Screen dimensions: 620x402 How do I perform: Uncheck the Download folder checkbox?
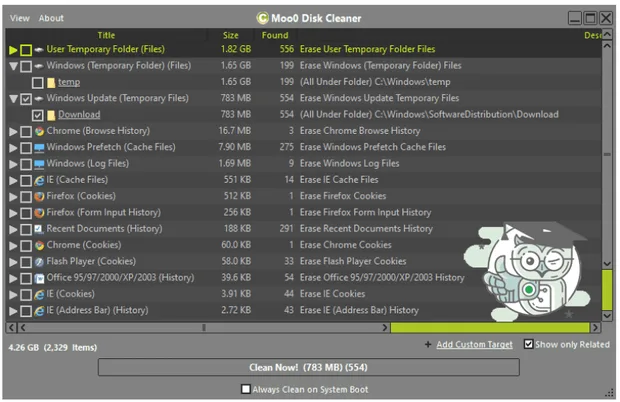coord(38,115)
